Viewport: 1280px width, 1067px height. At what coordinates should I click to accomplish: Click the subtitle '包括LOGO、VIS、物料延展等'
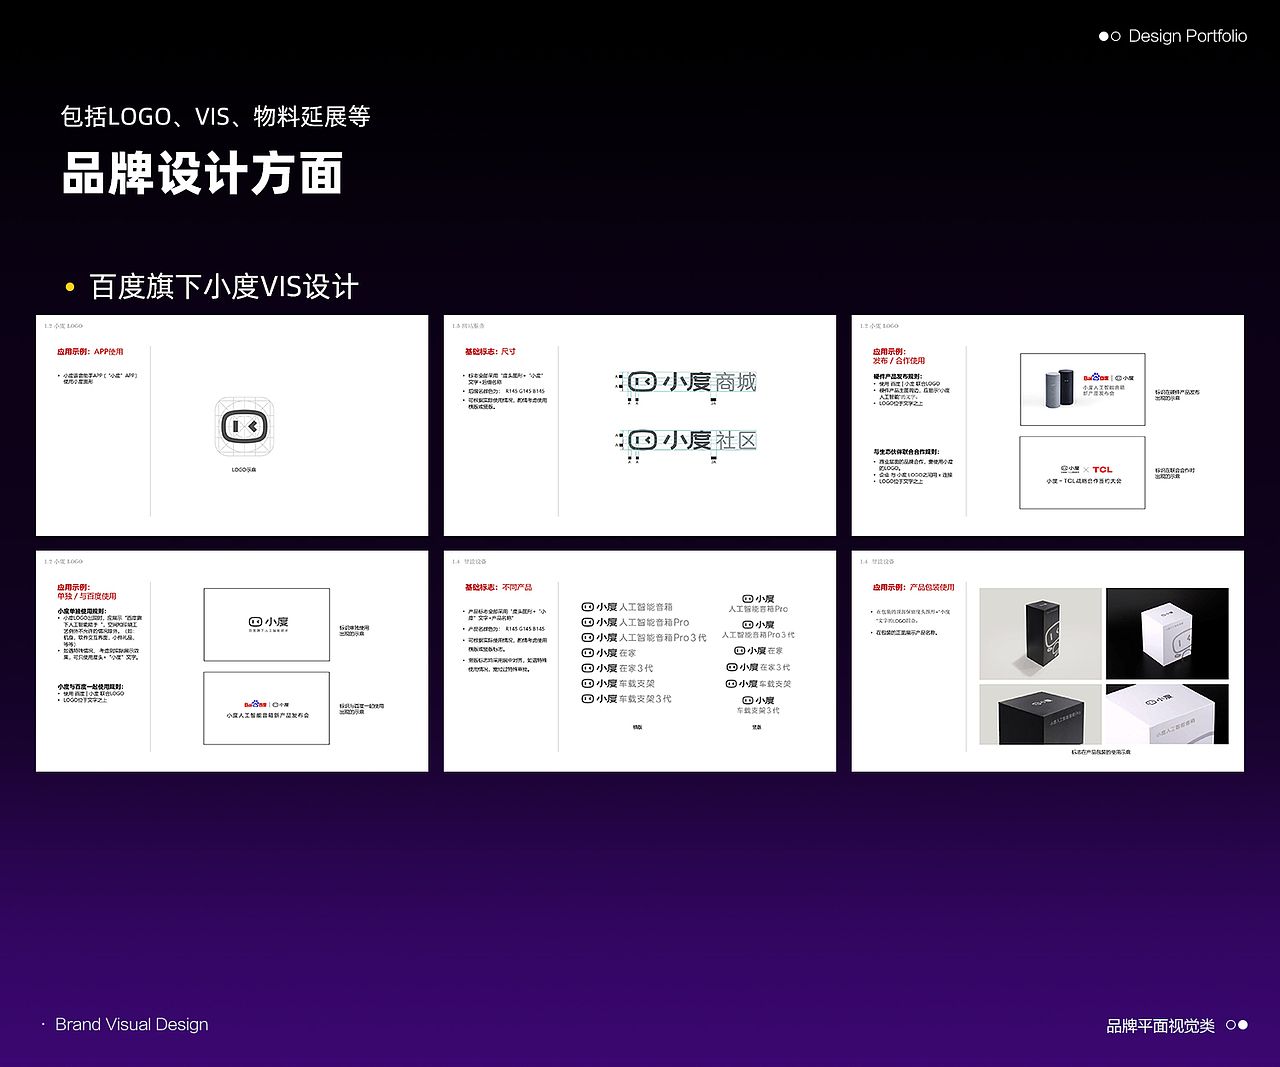tap(215, 116)
